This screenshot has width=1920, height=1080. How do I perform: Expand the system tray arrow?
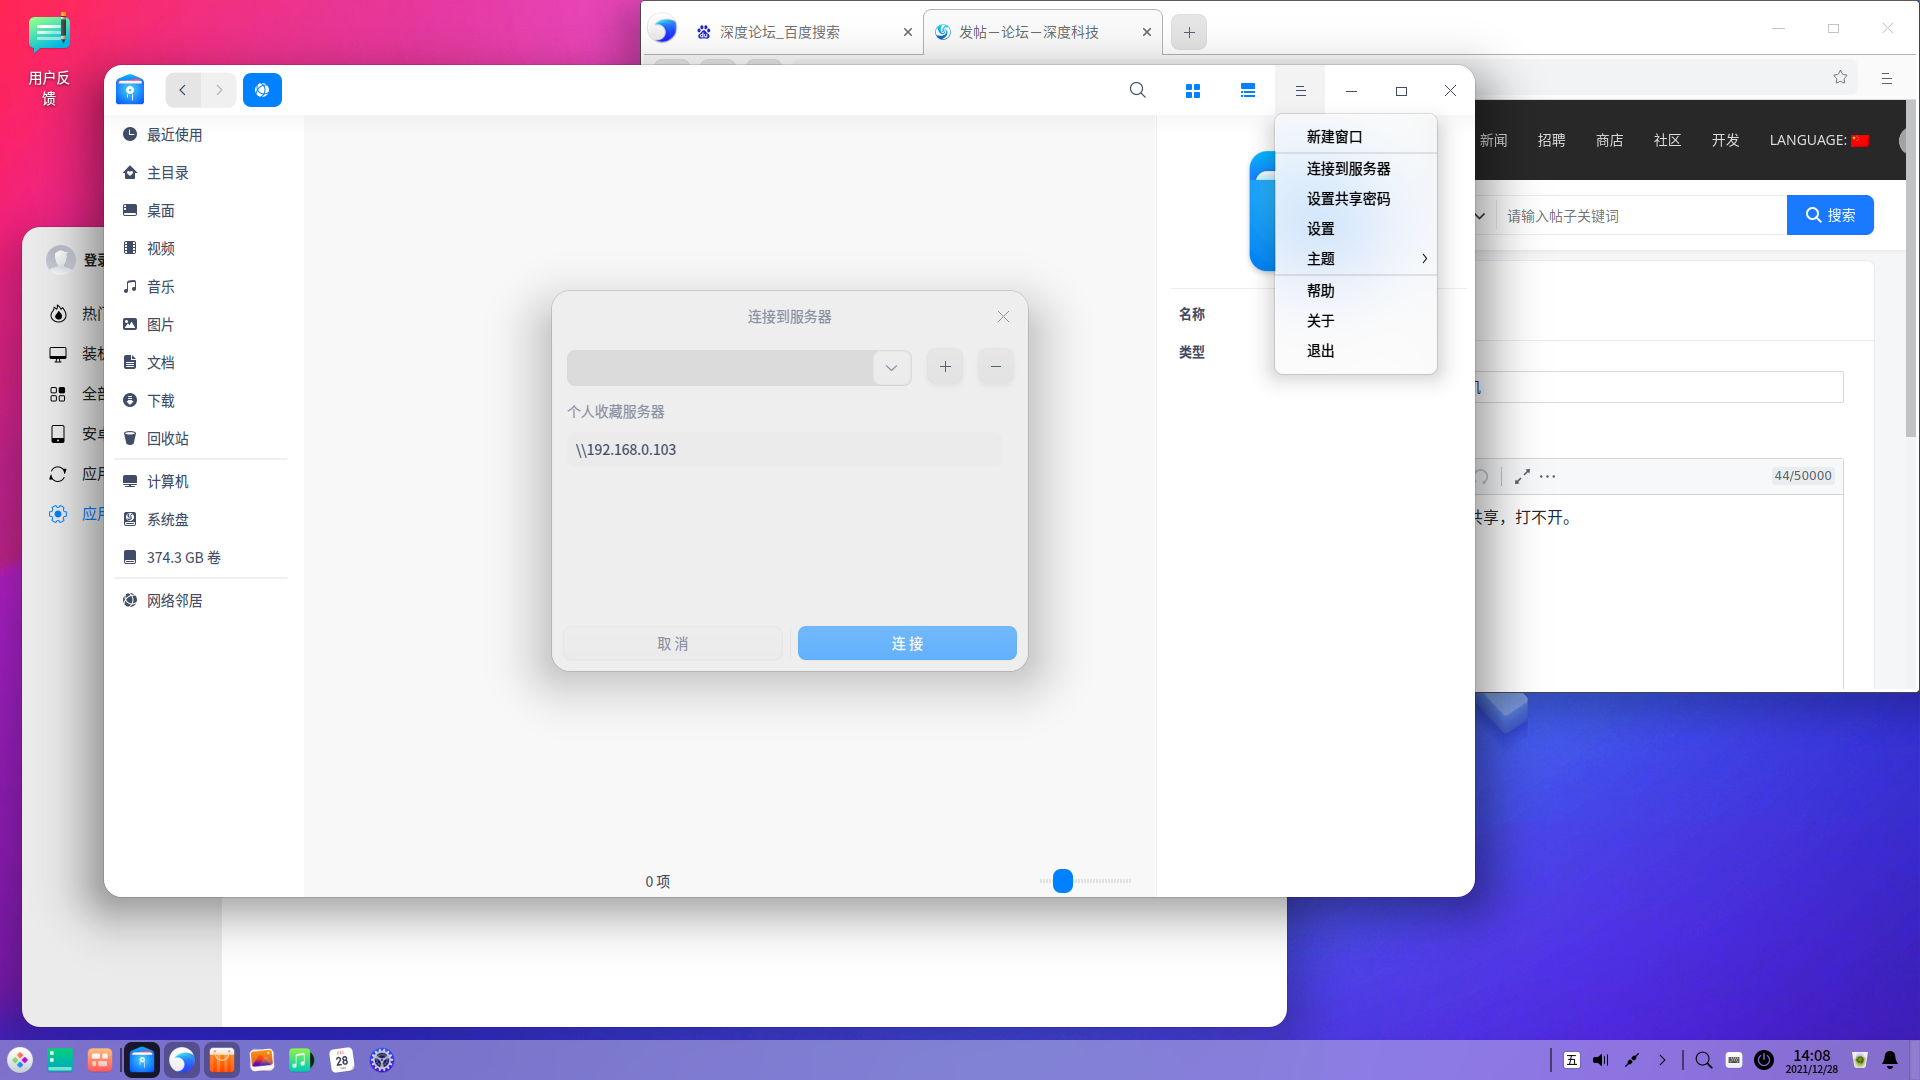[1662, 1060]
